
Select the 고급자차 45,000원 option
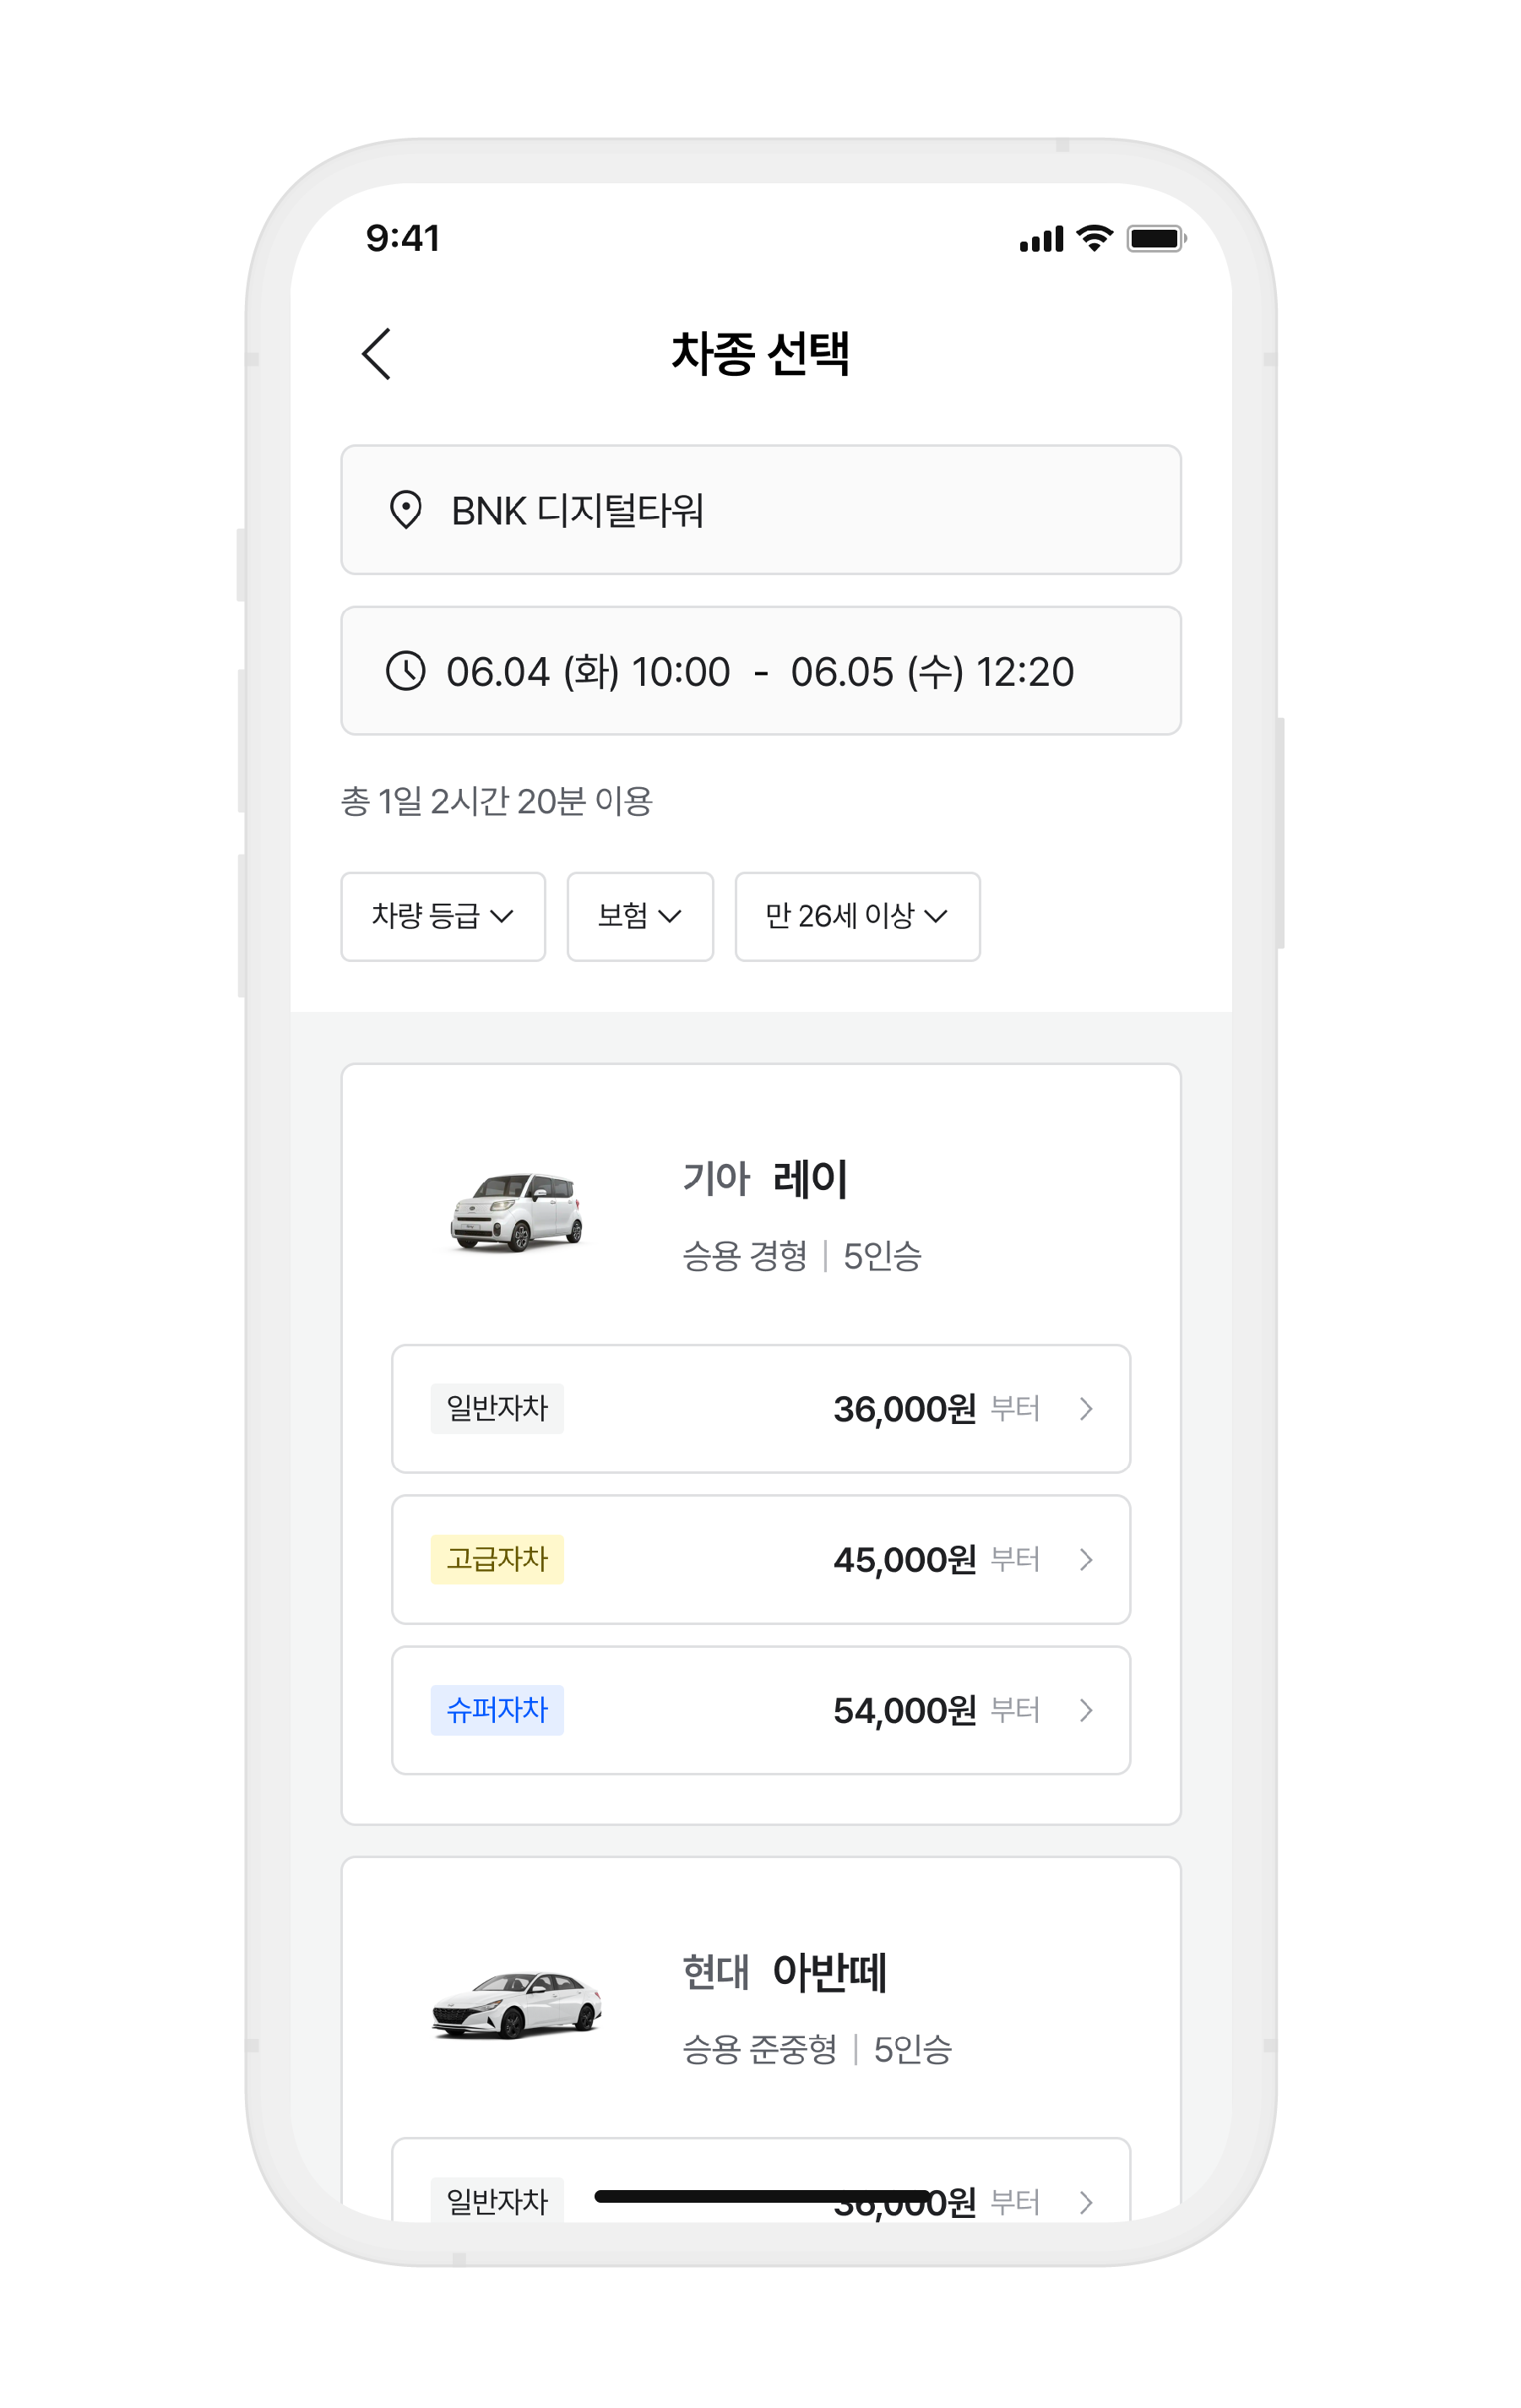(x=761, y=1560)
